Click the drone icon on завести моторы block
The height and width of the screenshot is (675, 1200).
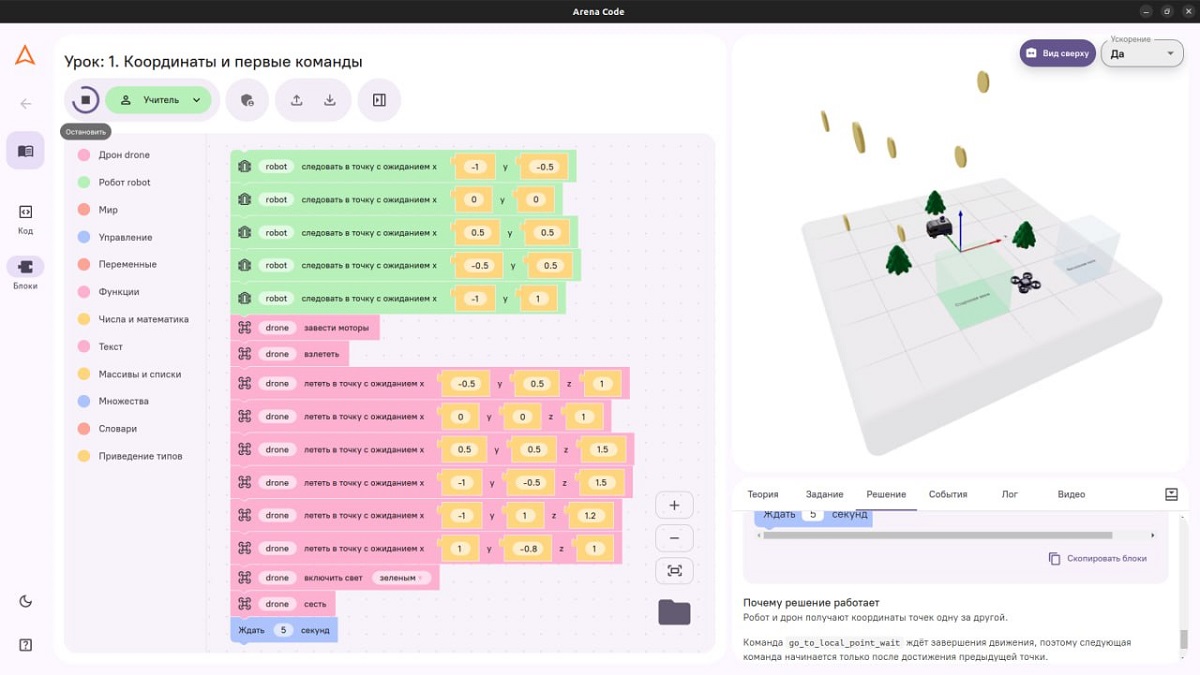click(244, 328)
